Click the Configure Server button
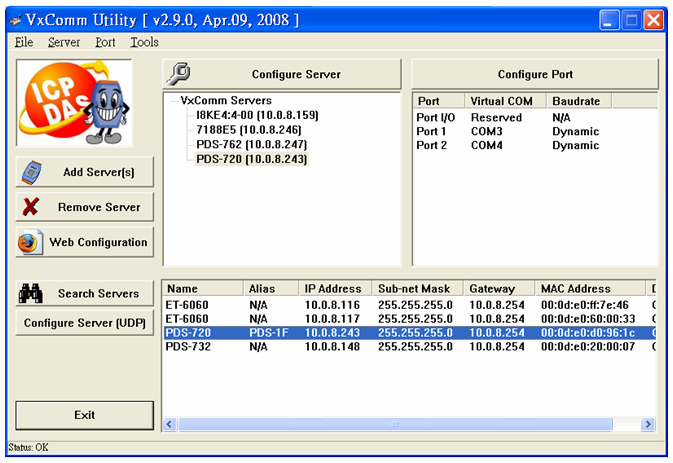The image size is (673, 463). pos(282,74)
